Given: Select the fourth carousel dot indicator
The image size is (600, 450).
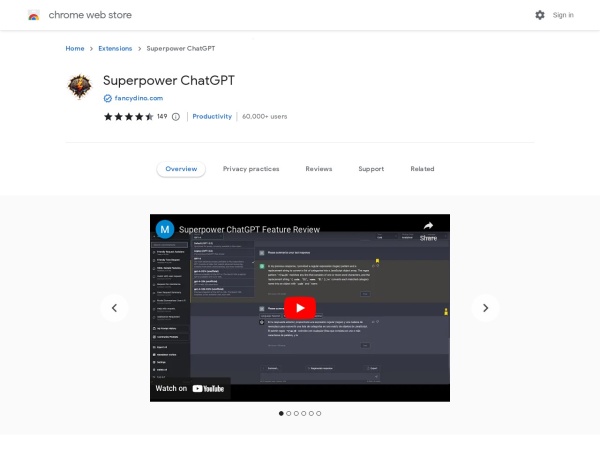Looking at the screenshot, I should (x=304, y=413).
